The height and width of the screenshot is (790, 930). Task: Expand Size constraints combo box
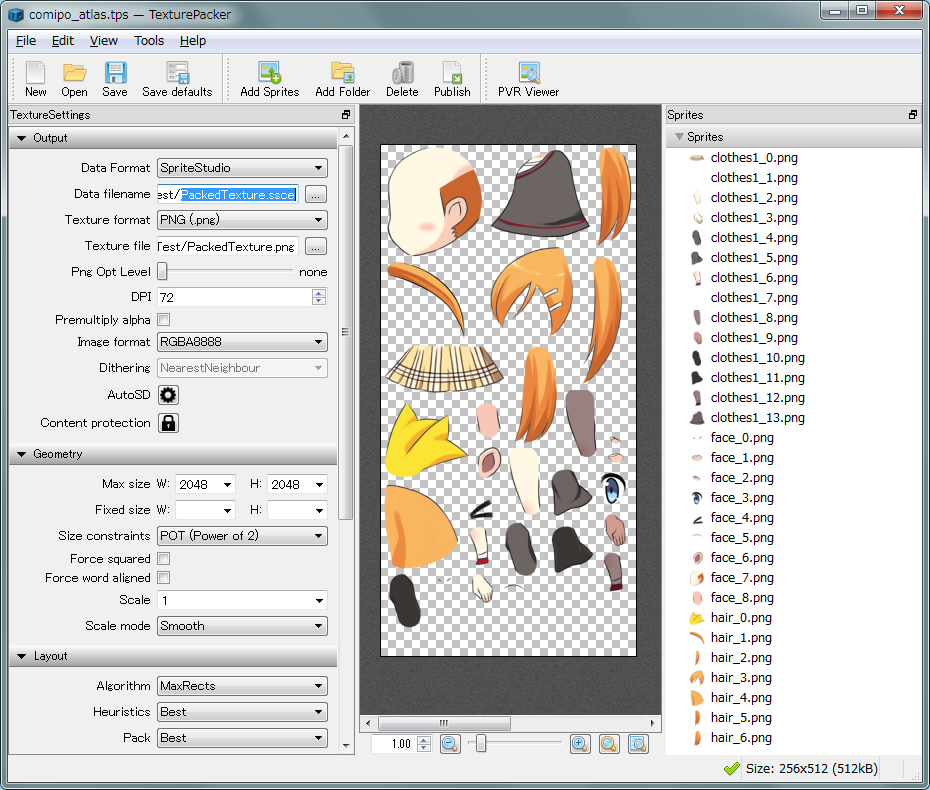coord(242,536)
